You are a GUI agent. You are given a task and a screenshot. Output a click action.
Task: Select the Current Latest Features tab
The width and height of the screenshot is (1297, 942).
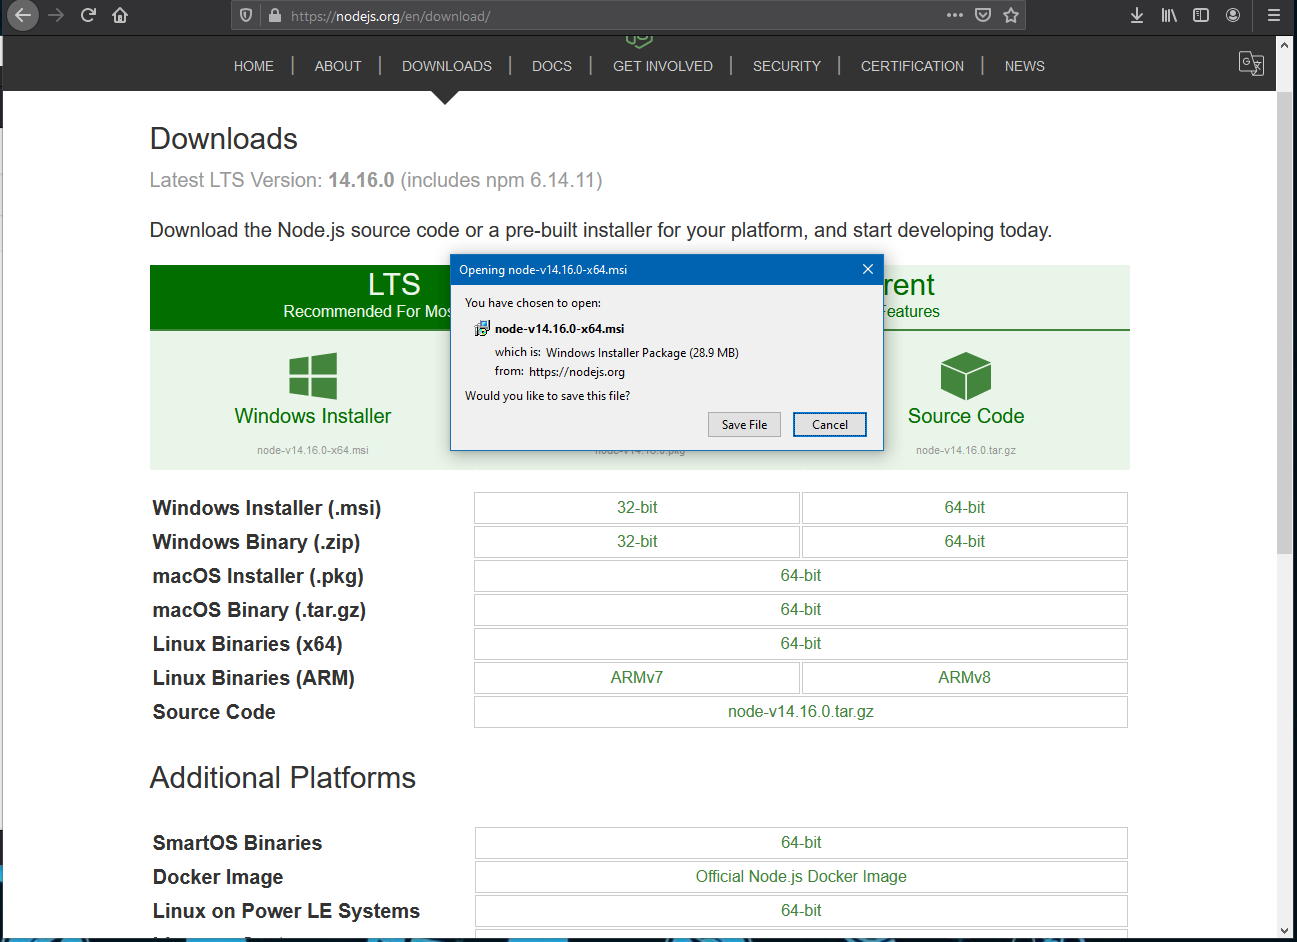coord(1007,297)
